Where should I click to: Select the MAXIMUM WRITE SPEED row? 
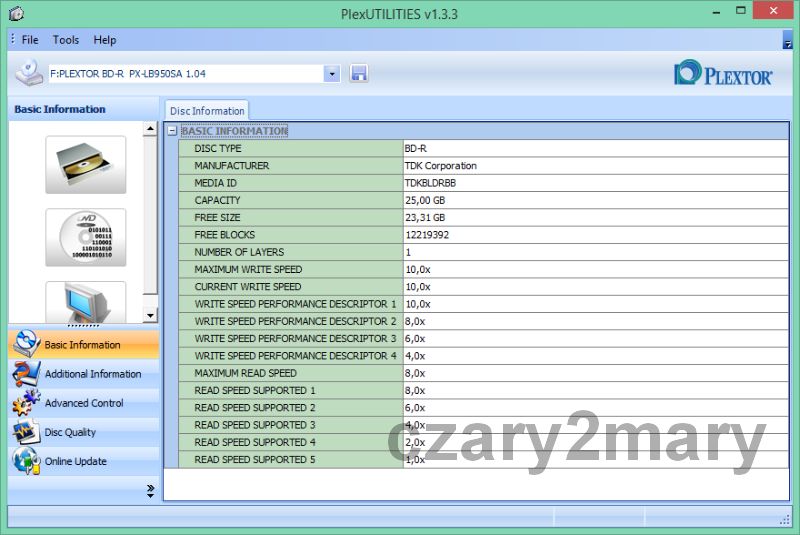(483, 269)
